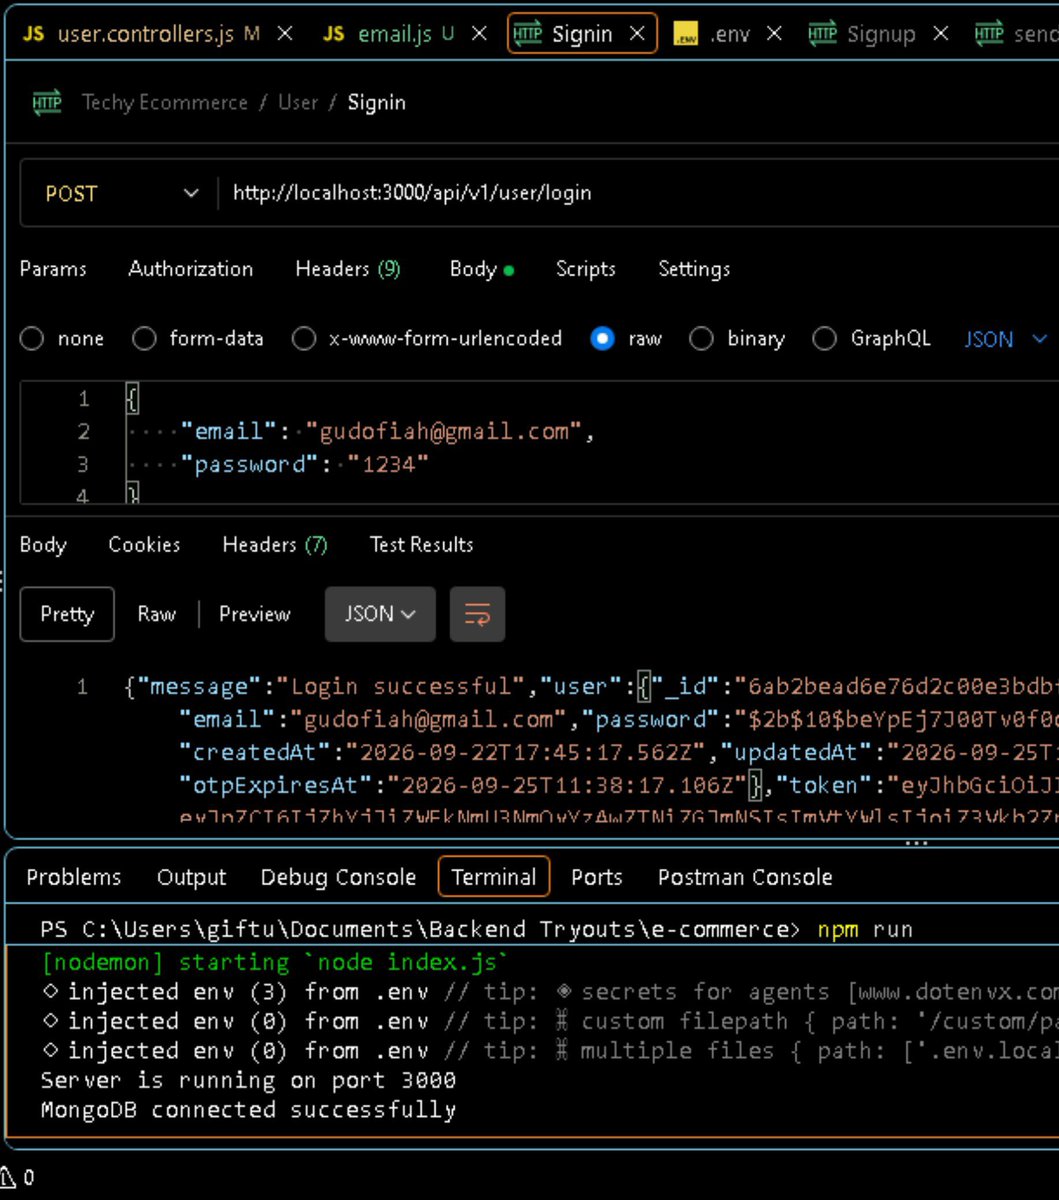Select the binary radio button
The width and height of the screenshot is (1059, 1200).
point(702,339)
